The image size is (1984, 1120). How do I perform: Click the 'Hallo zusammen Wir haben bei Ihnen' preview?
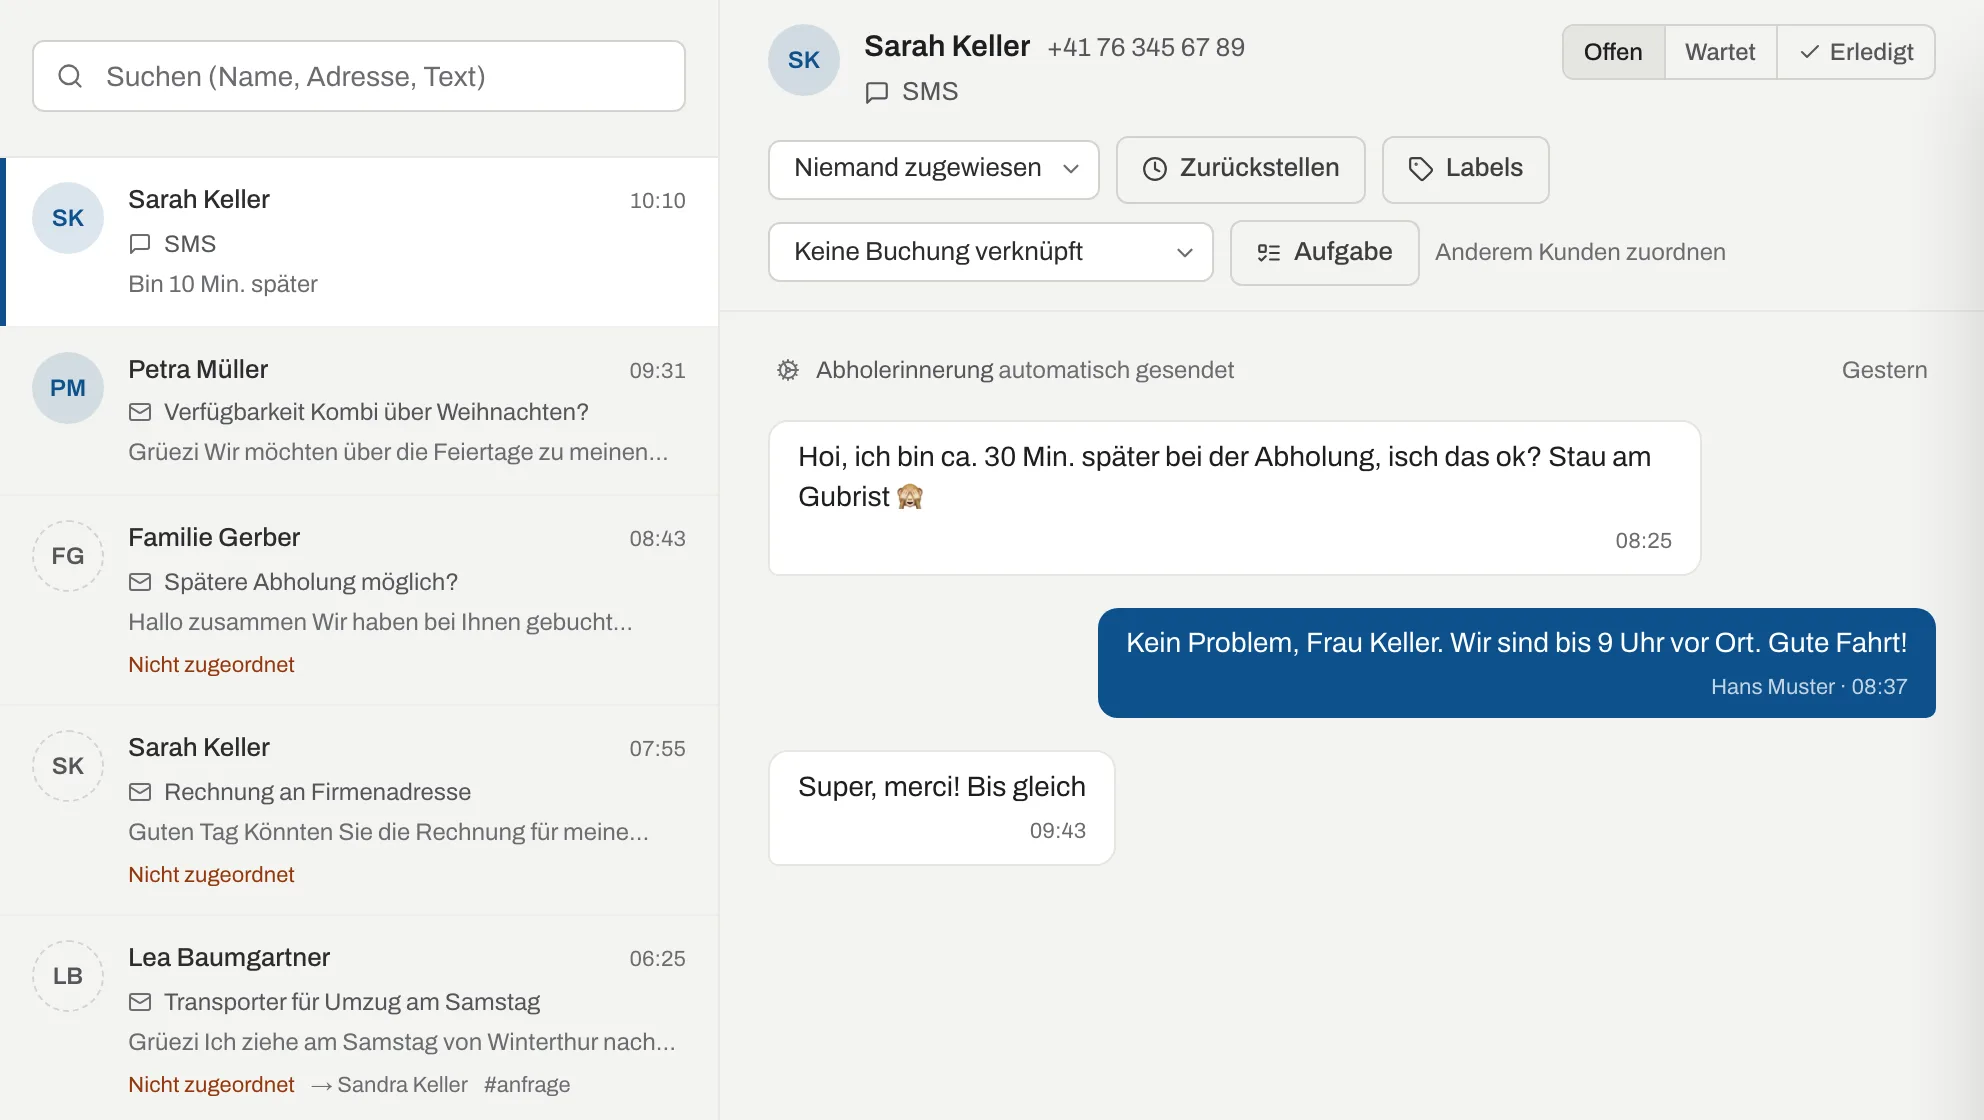pos(380,622)
